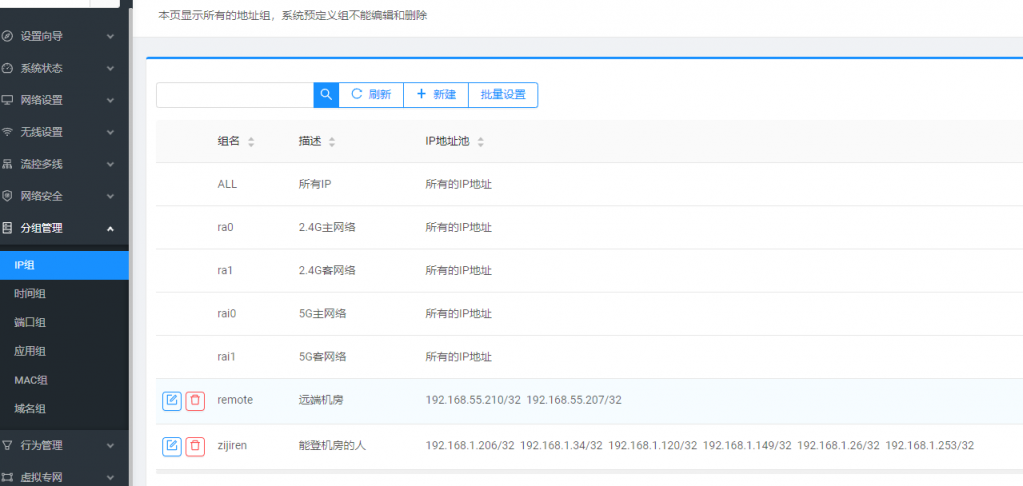The image size is (1023, 486).
Task: Click the 行为管理 filter icon
Action: [7, 446]
